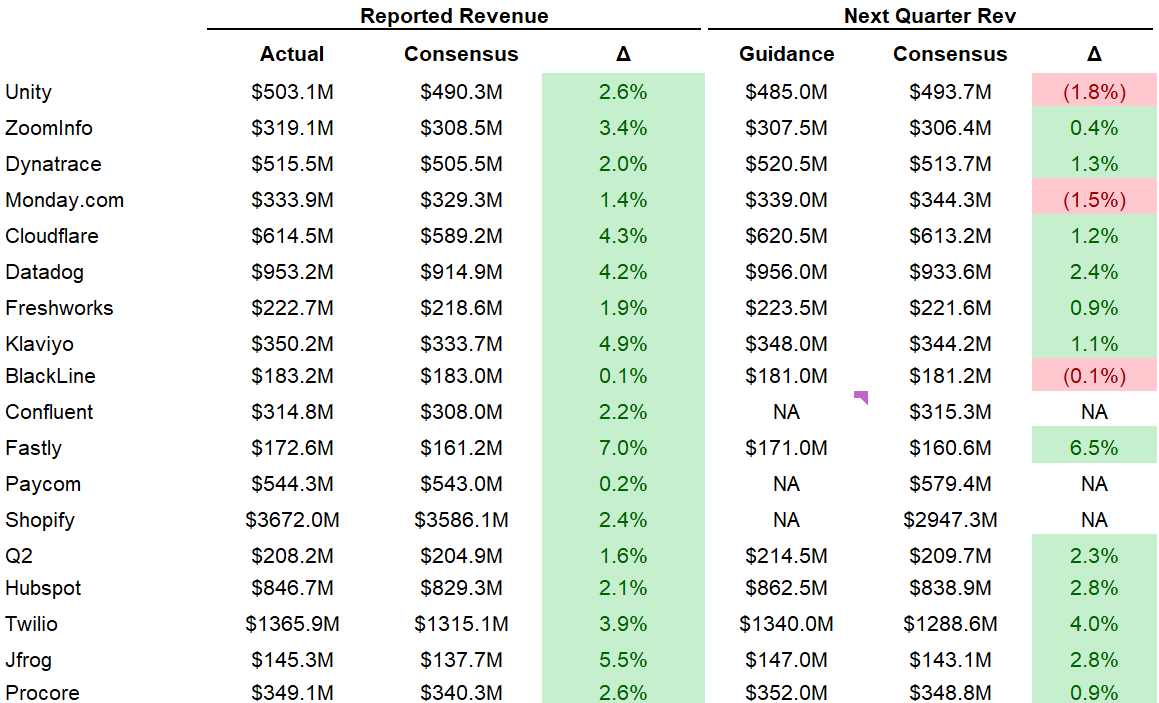Click the Datadog row label
This screenshot has width=1159, height=703.
coord(44,272)
